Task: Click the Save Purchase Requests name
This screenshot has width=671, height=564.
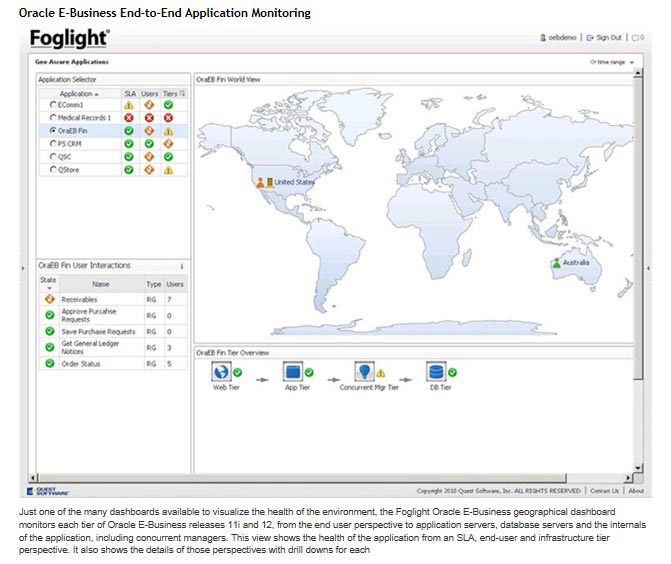Action: click(x=98, y=332)
